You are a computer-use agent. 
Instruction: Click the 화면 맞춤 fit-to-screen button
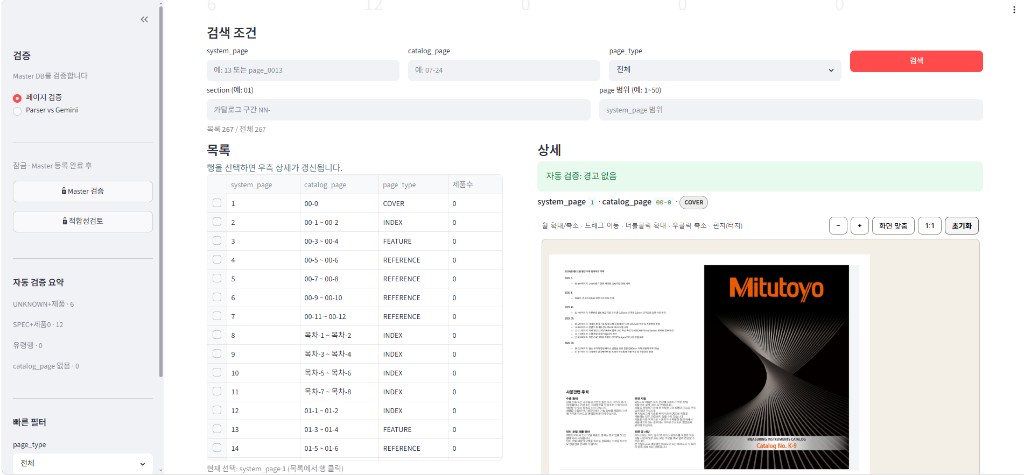(893, 226)
